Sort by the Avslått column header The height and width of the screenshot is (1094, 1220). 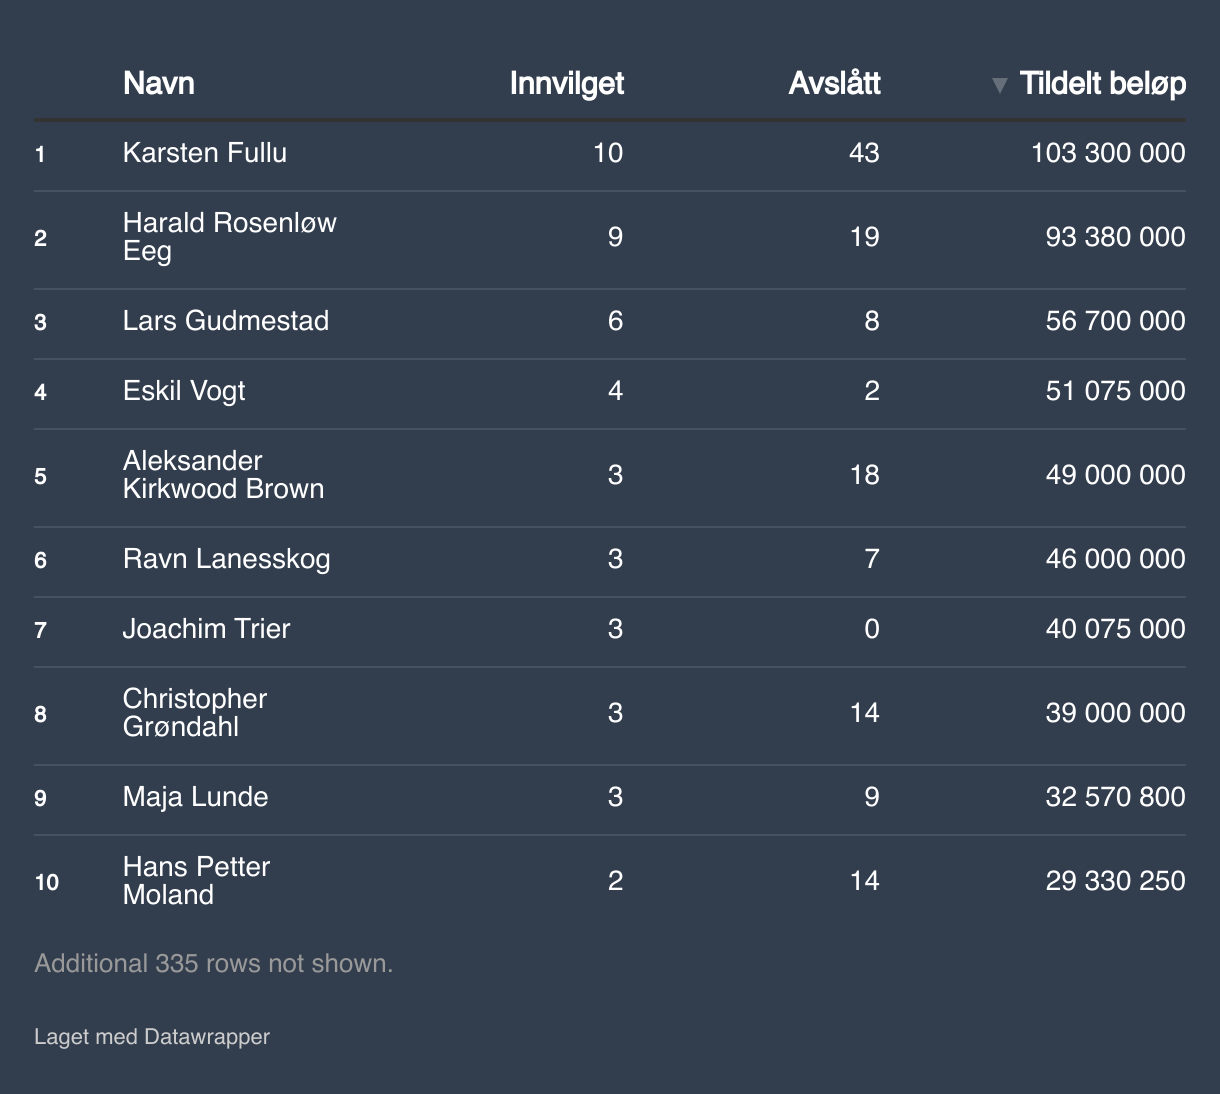point(834,83)
